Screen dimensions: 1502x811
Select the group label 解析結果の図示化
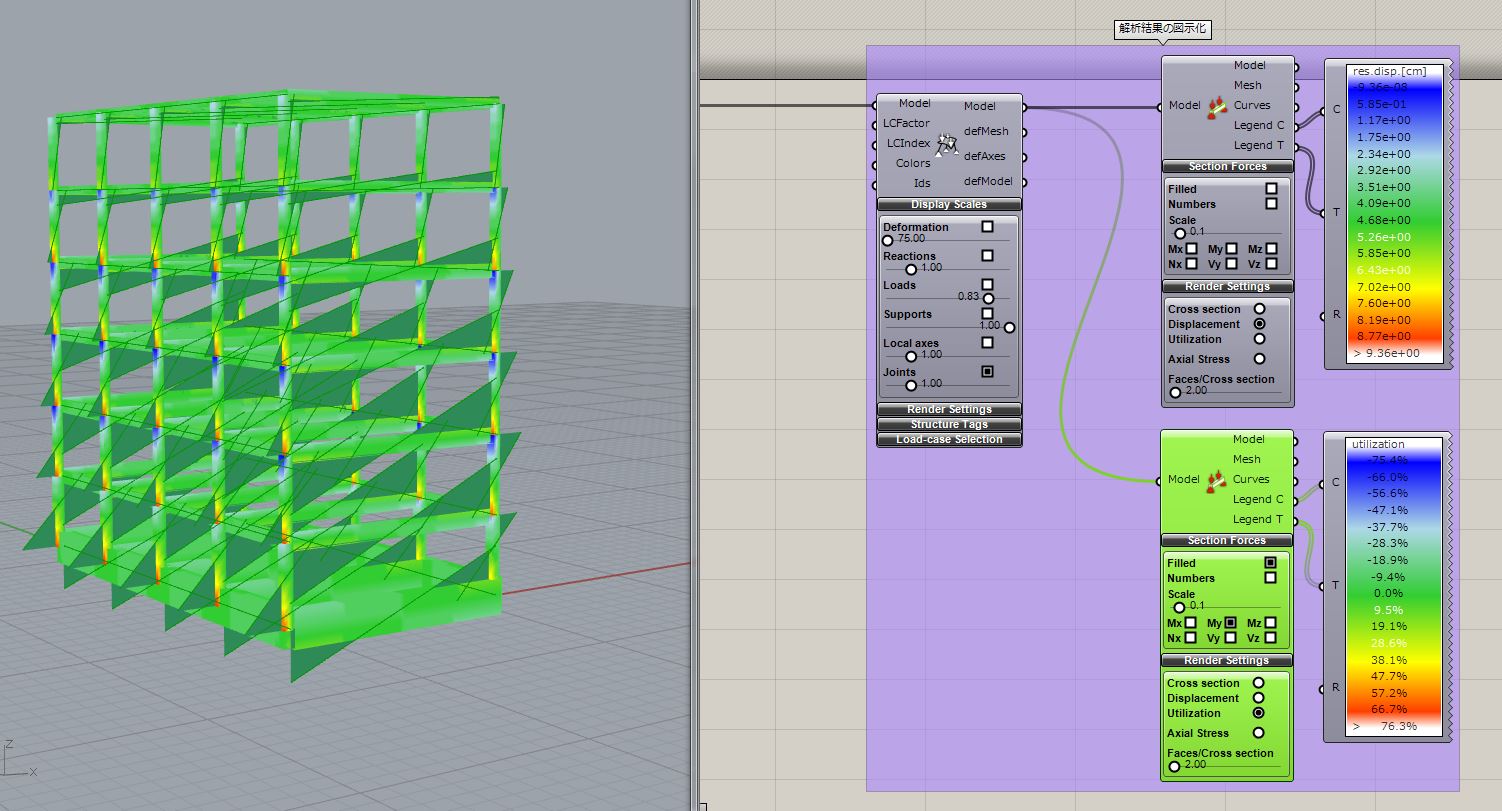tap(1163, 30)
